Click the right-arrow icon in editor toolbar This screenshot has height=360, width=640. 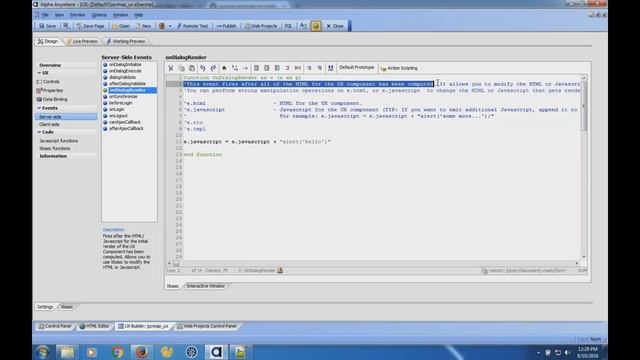tap(245, 68)
